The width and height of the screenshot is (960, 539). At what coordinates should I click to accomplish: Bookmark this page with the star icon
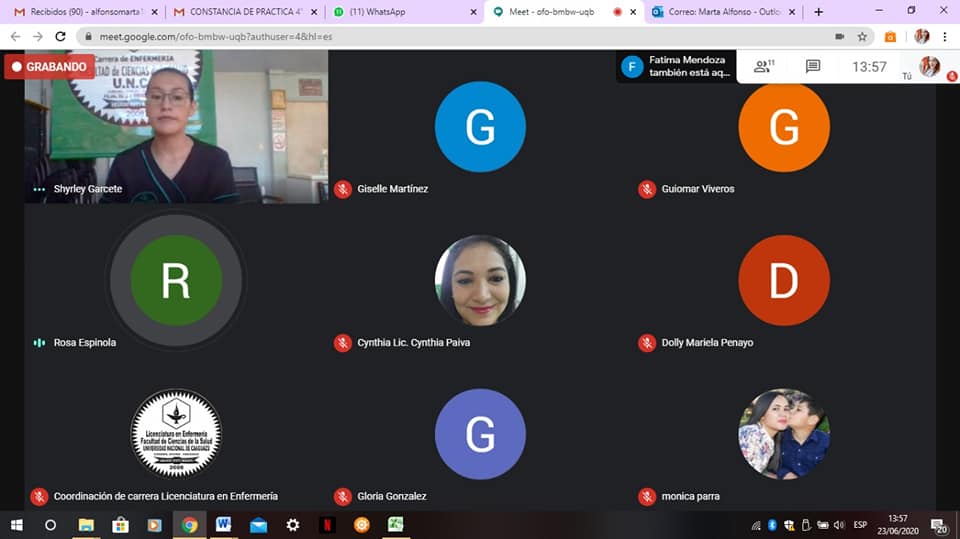point(862,37)
